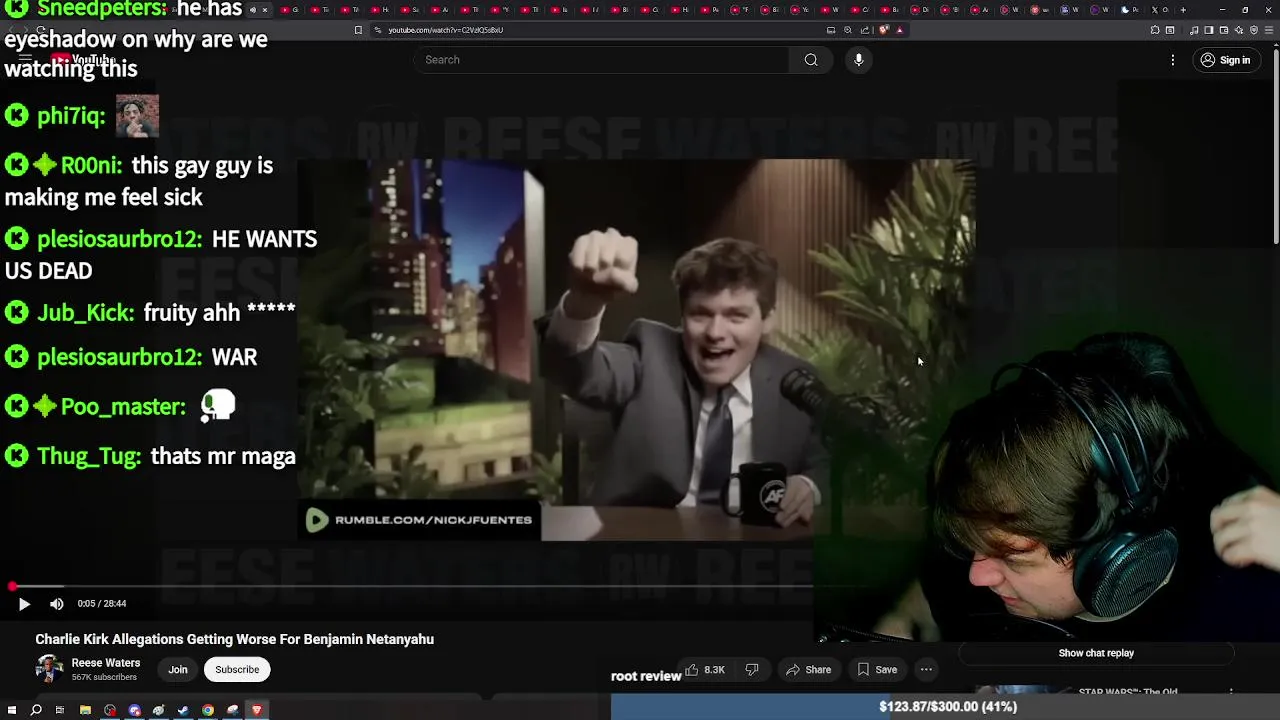Open Task View on taskbar
1280x720 pixels.
click(60, 710)
